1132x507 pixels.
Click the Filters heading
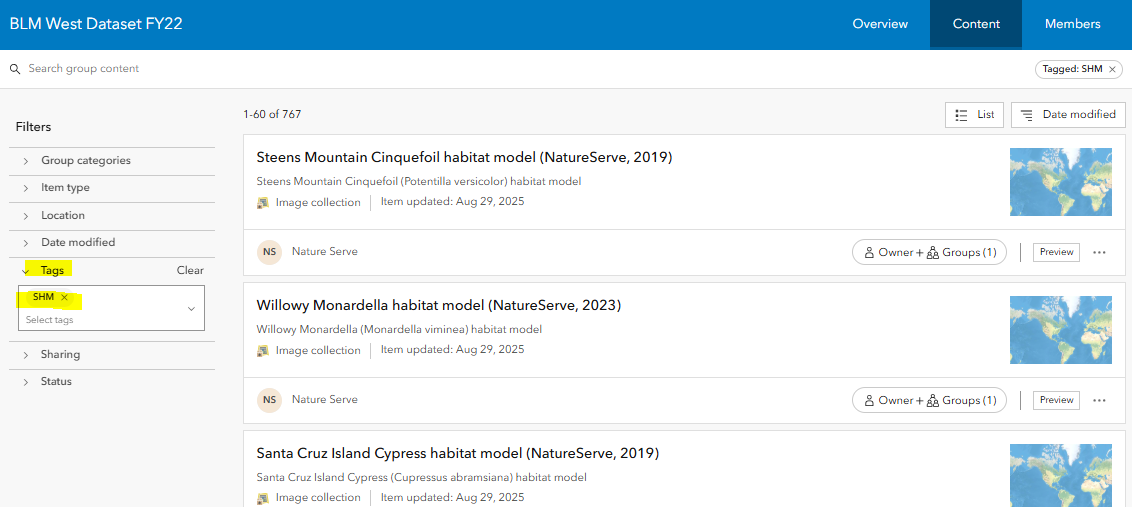click(33, 127)
